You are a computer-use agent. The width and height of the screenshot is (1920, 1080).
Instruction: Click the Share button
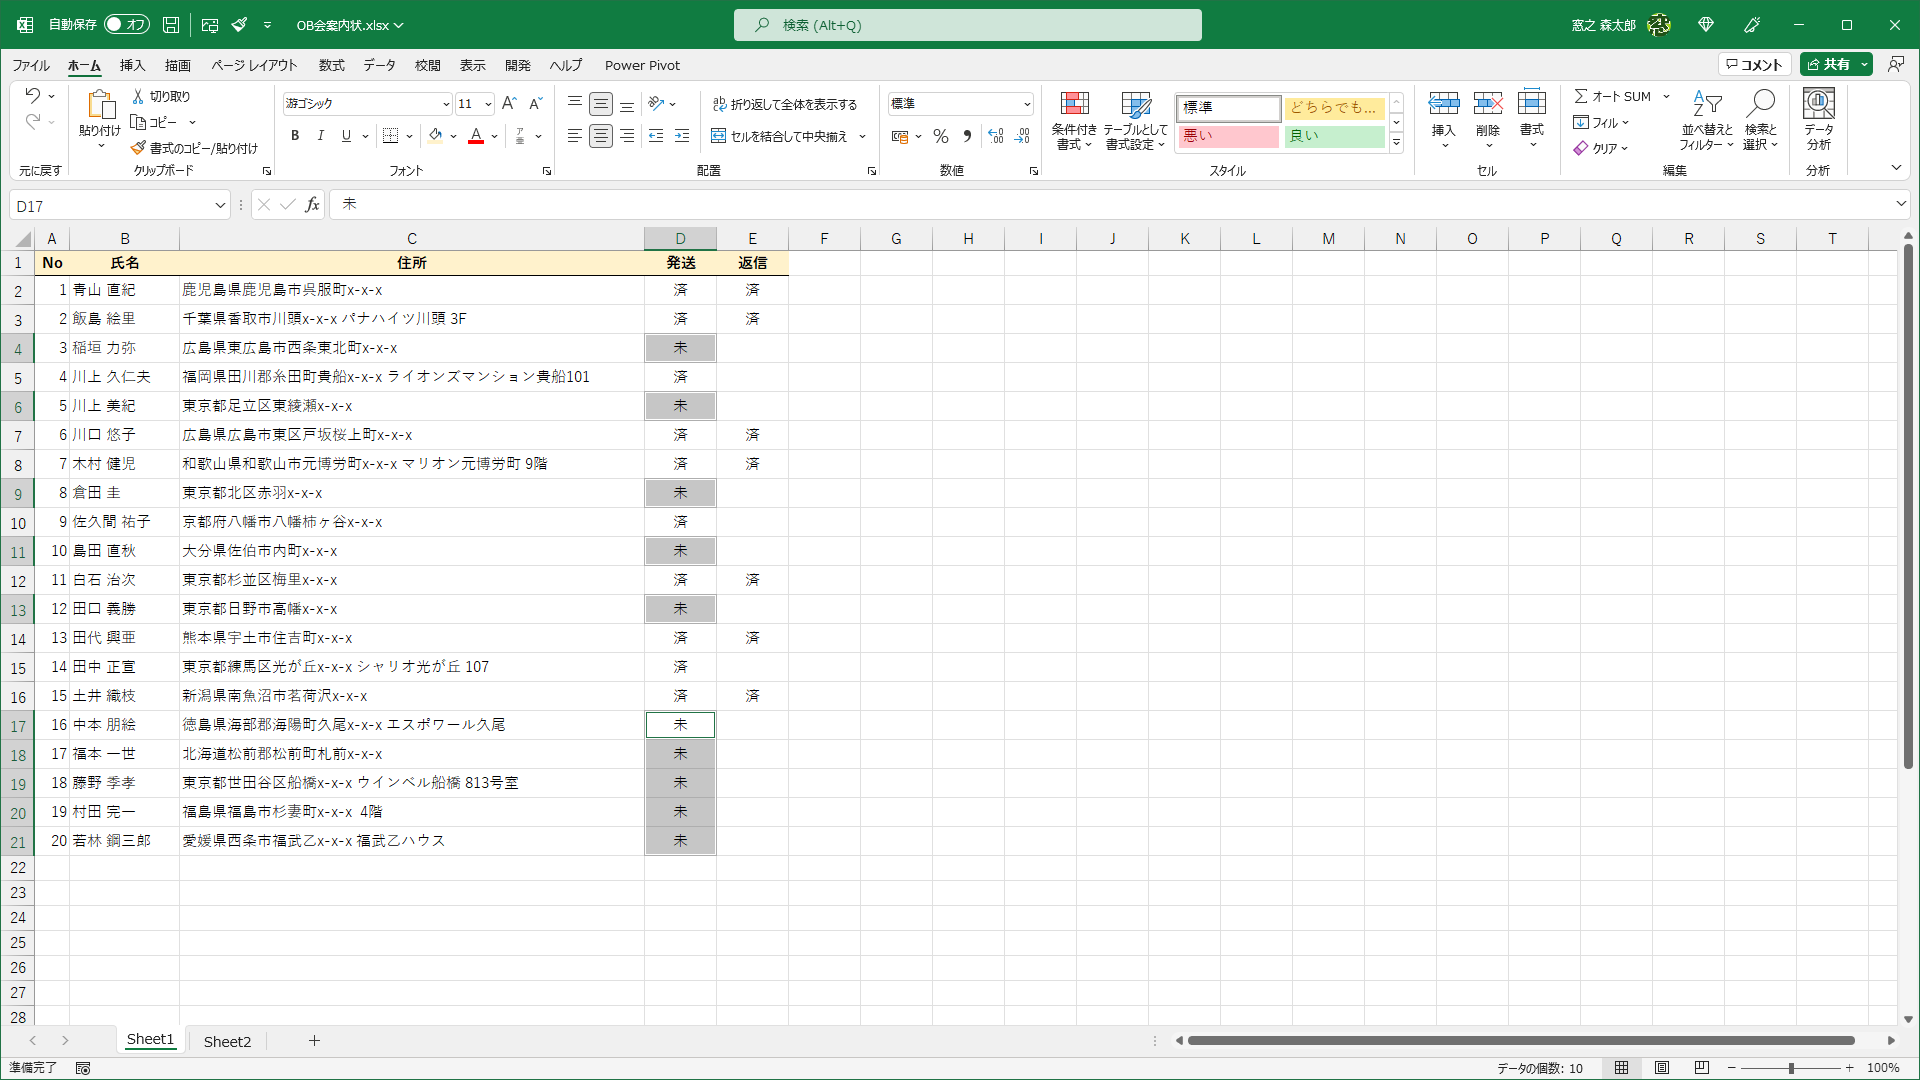tap(1829, 64)
